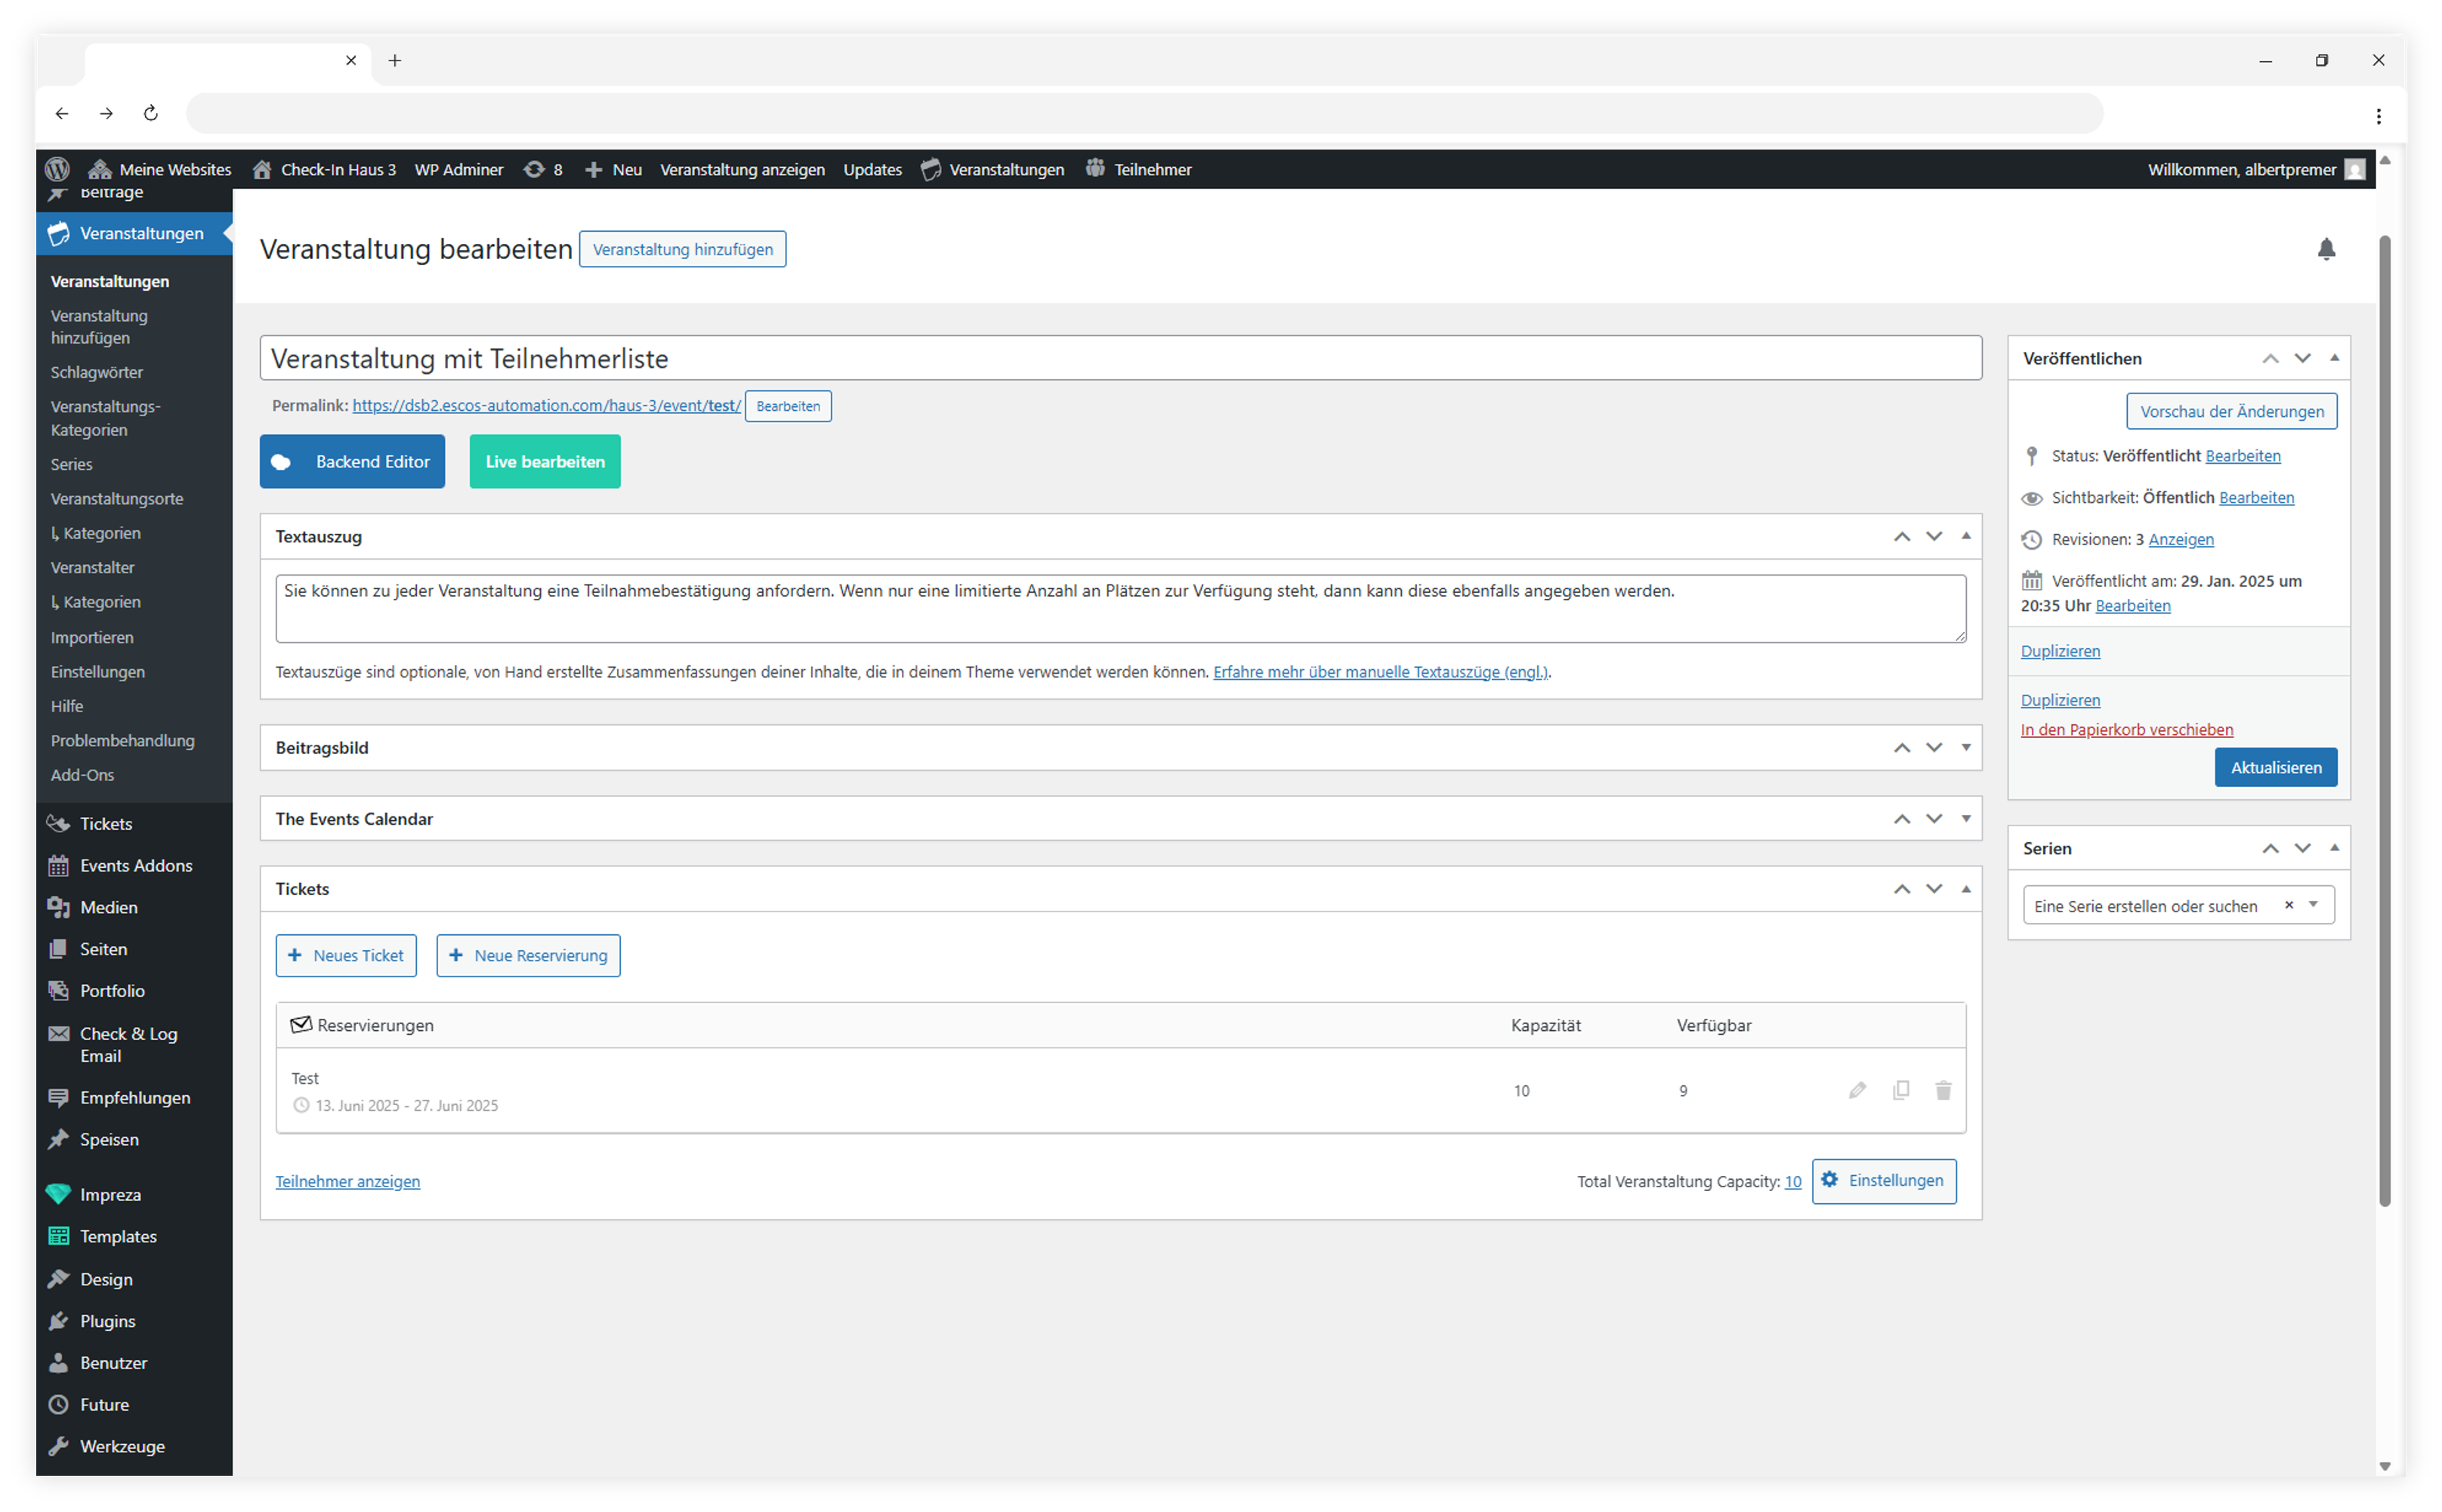Viewport: 2442px width, 1512px height.
Task: Delete the Test reservation with trash icon
Action: pyautogui.click(x=1943, y=1090)
